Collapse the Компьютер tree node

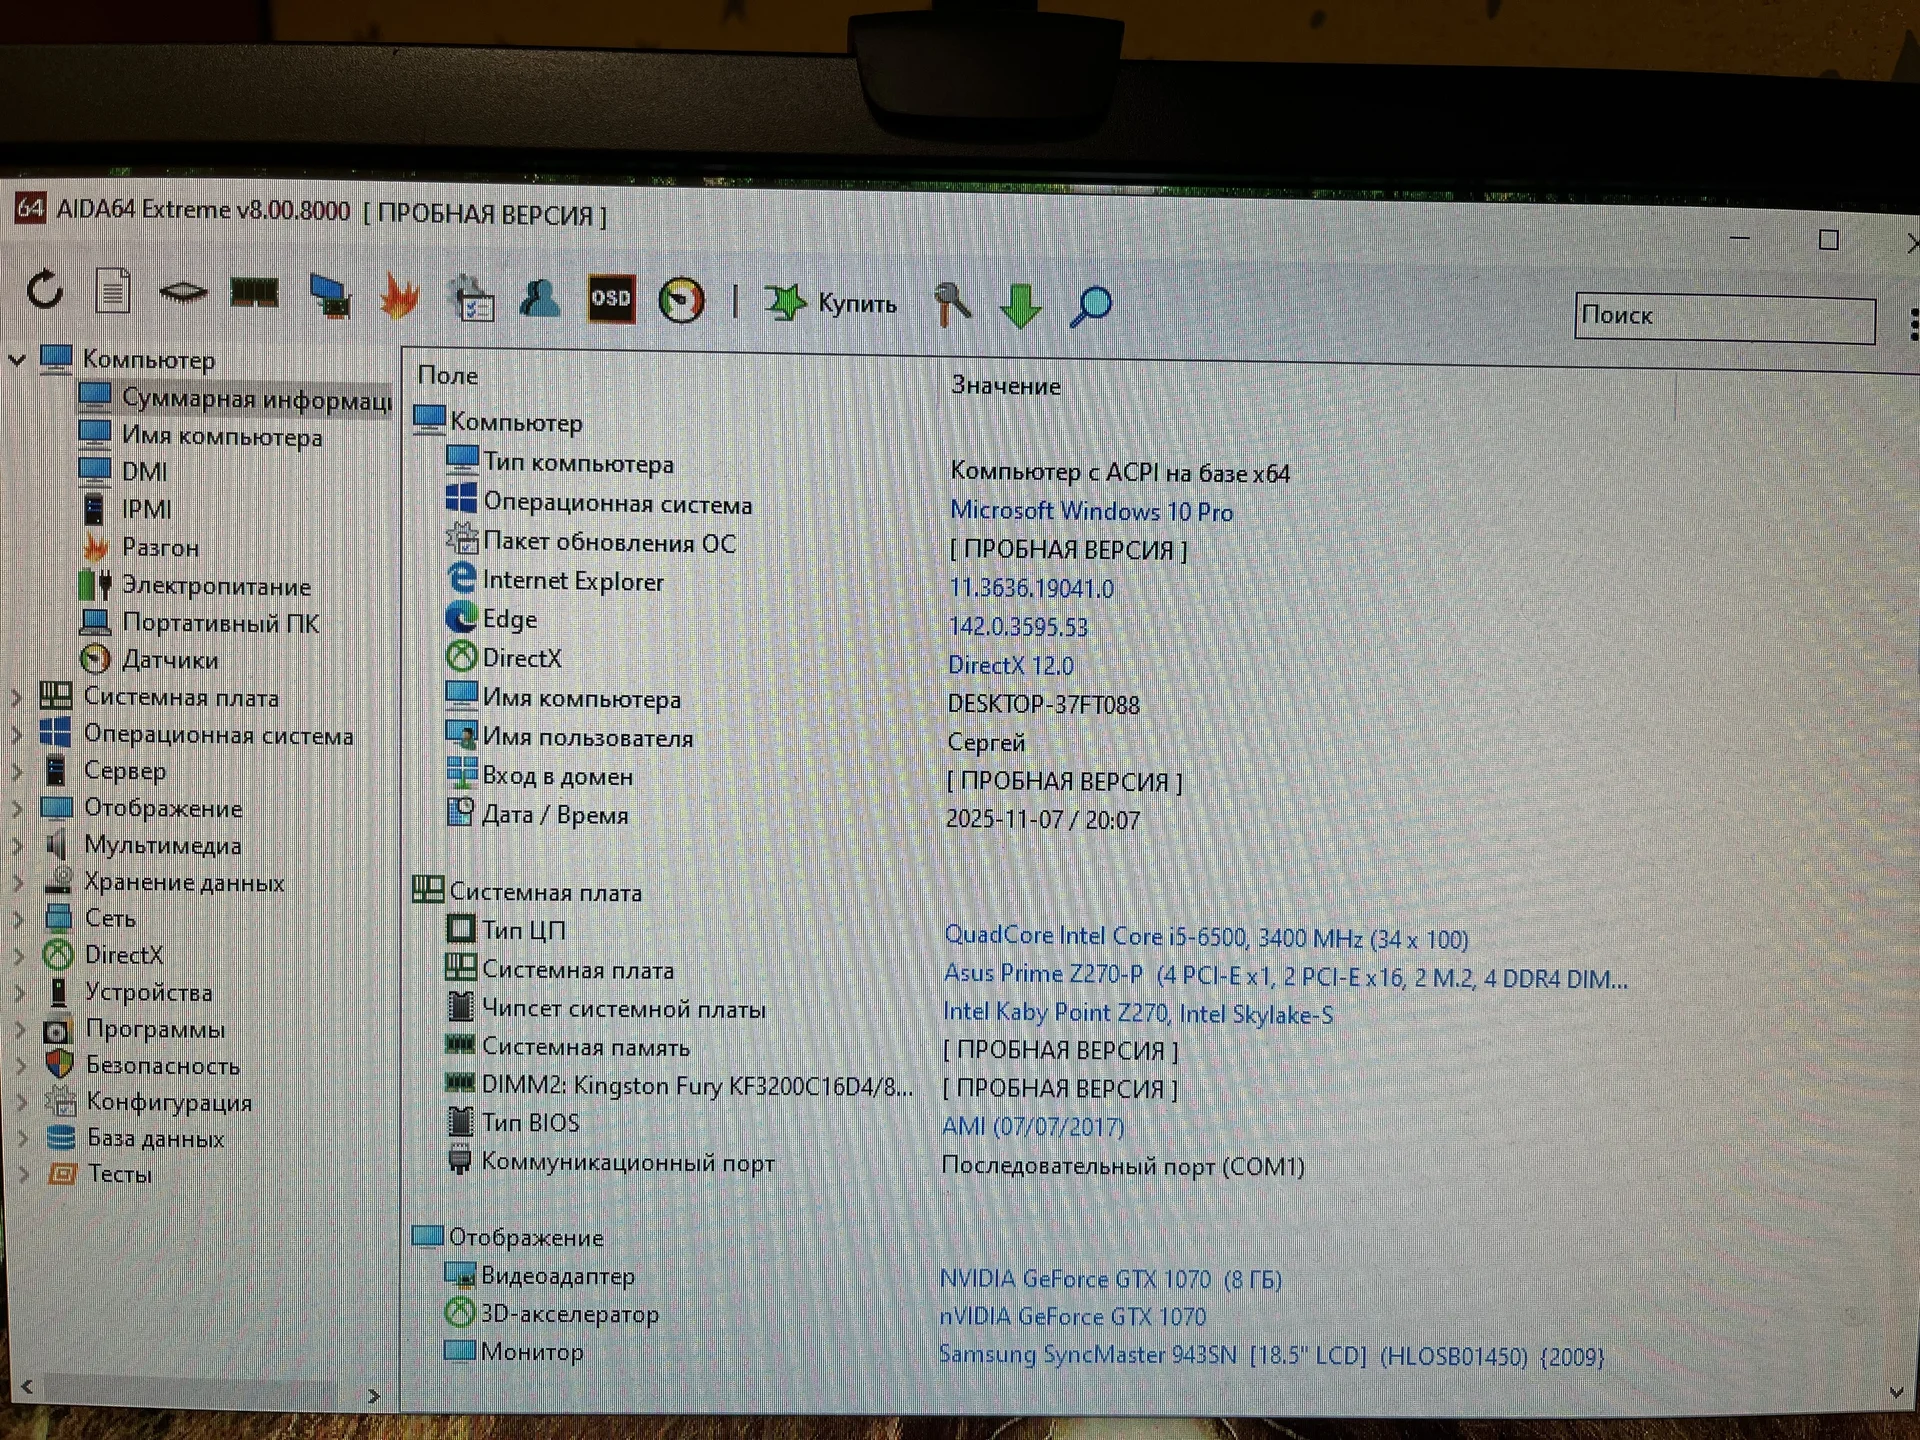[x=17, y=358]
